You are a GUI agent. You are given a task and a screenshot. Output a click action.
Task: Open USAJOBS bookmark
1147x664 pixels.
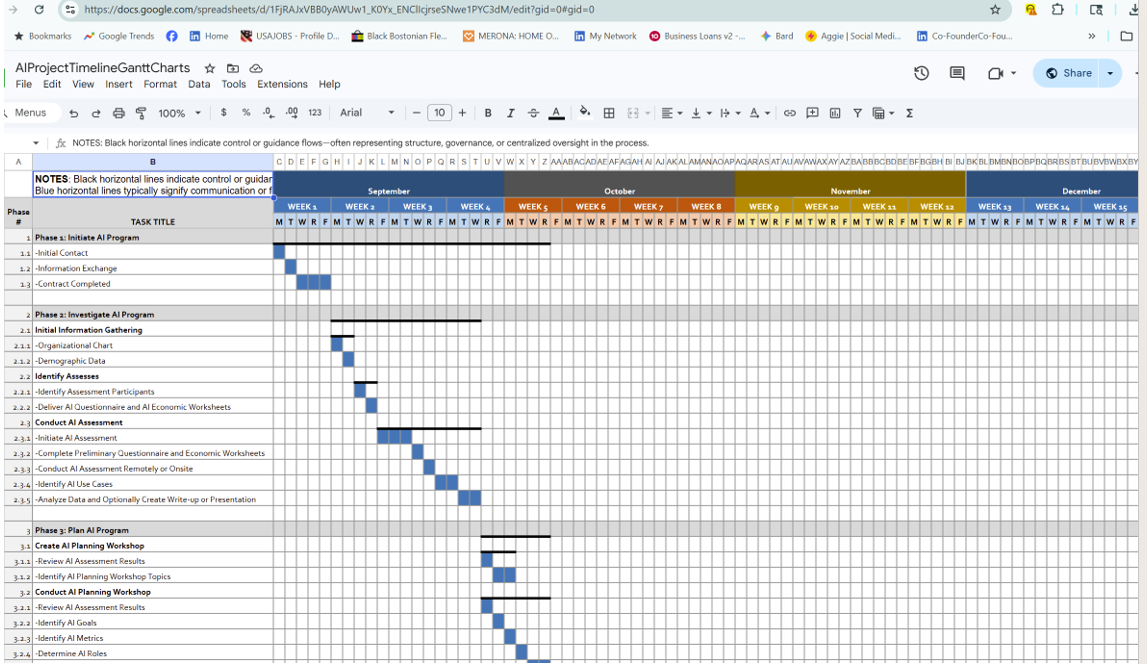click(290, 36)
